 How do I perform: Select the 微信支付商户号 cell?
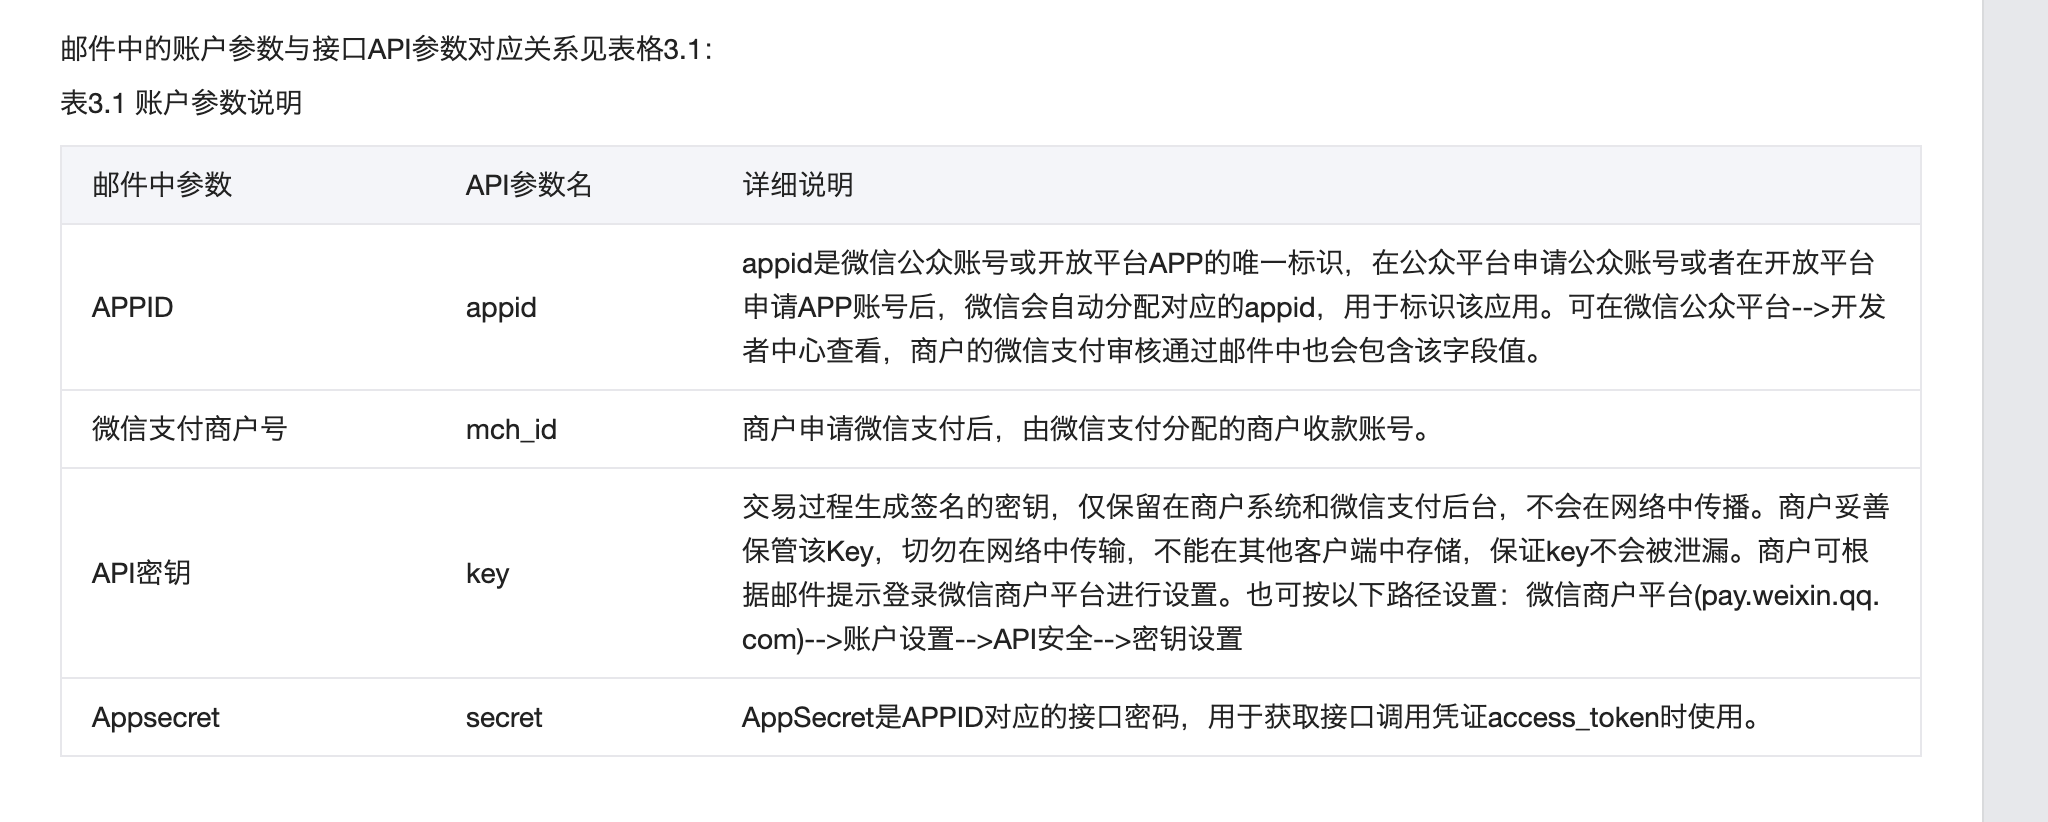(190, 429)
